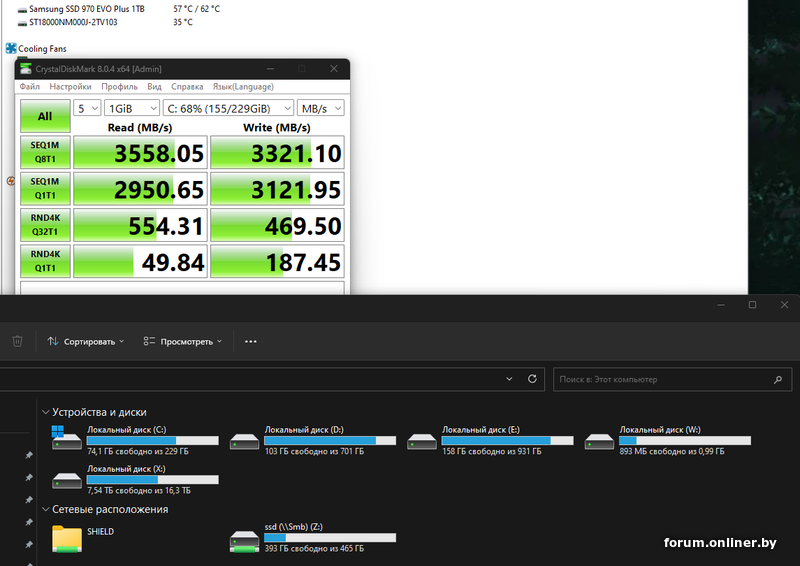Open the Настройки menu
Image resolution: width=800 pixels, height=566 pixels.
pos(70,87)
